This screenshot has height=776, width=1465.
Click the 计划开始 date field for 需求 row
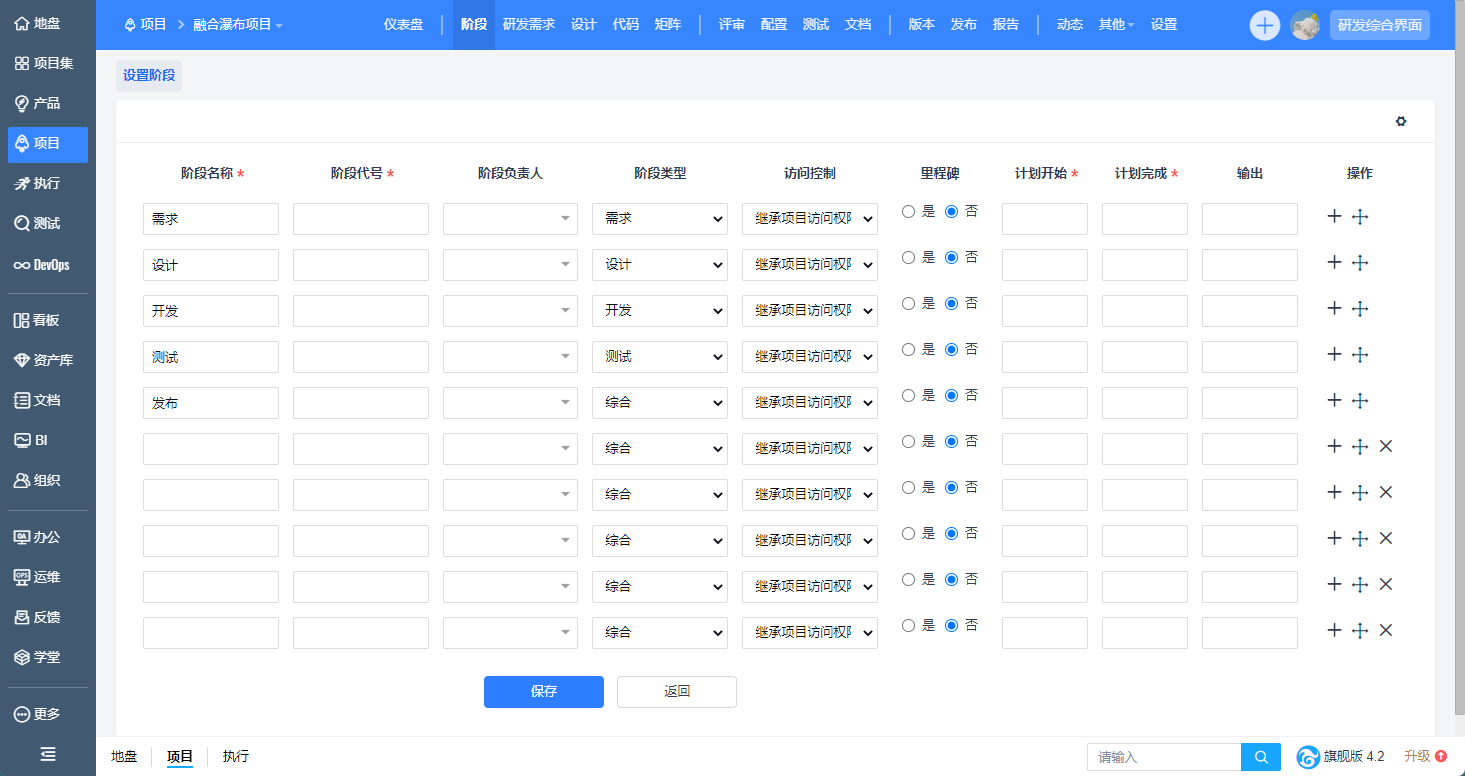pos(1044,219)
